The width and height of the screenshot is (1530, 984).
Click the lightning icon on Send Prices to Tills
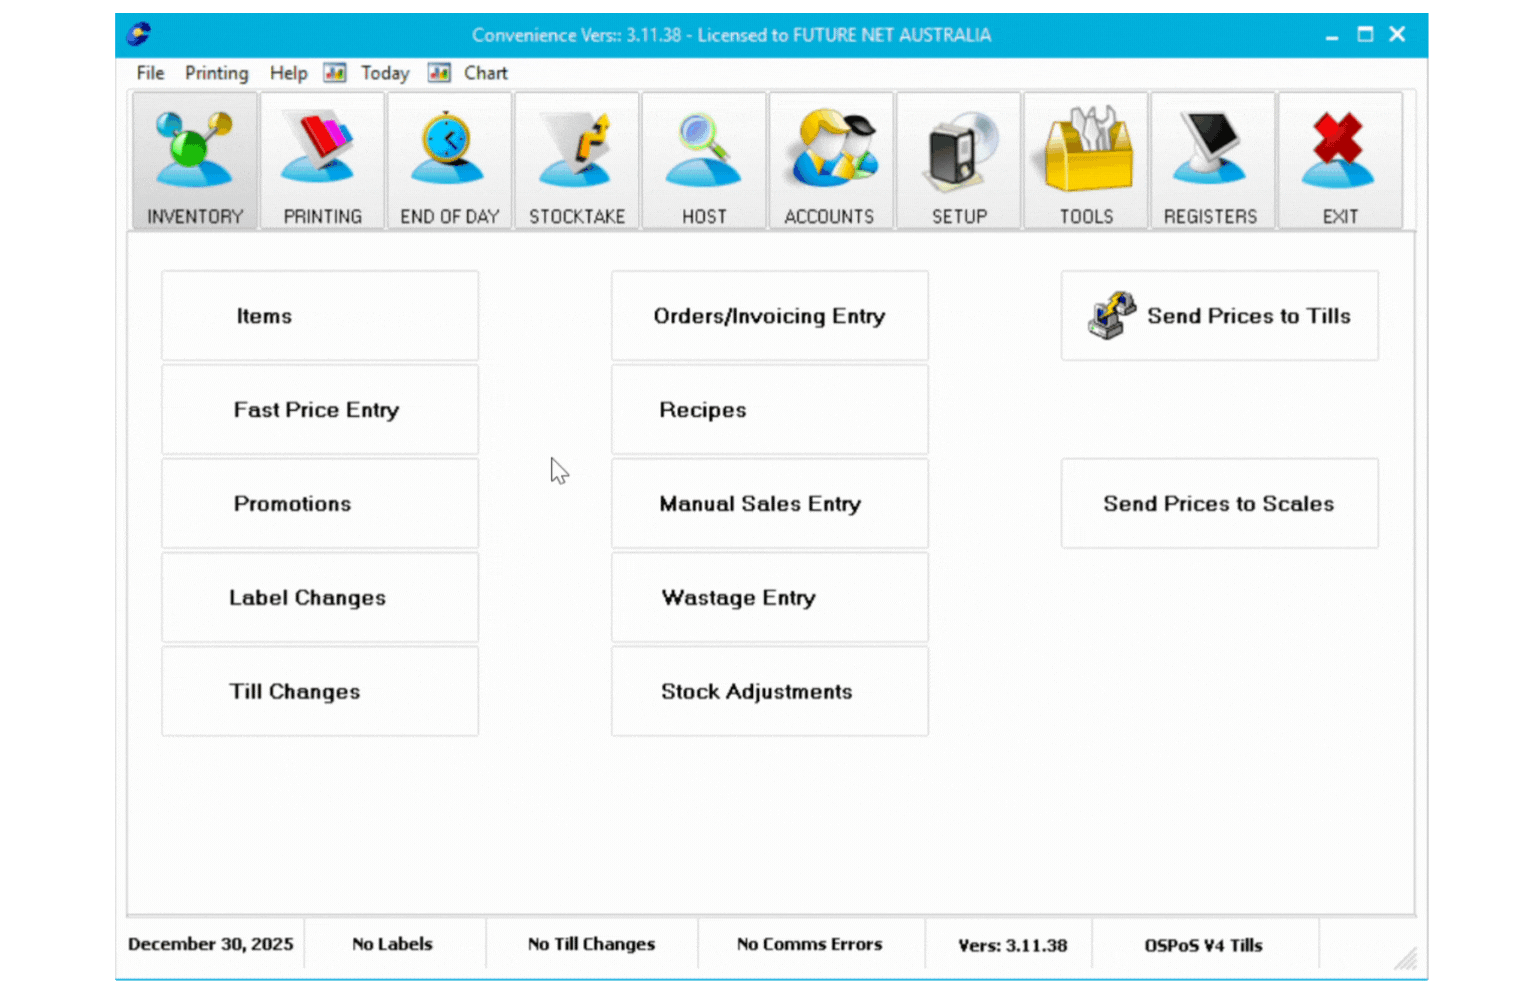[x=1110, y=315]
